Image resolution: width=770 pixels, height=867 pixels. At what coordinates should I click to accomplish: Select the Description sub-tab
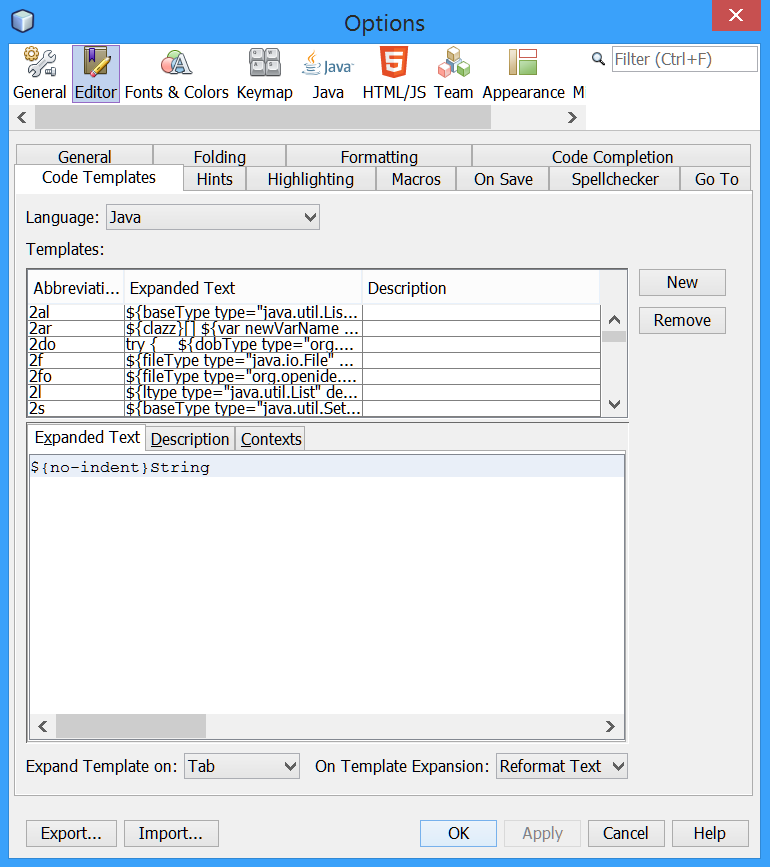pos(190,439)
